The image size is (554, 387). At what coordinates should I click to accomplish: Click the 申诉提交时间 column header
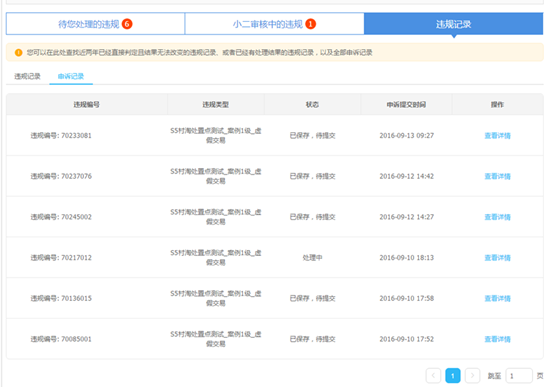tap(406, 104)
